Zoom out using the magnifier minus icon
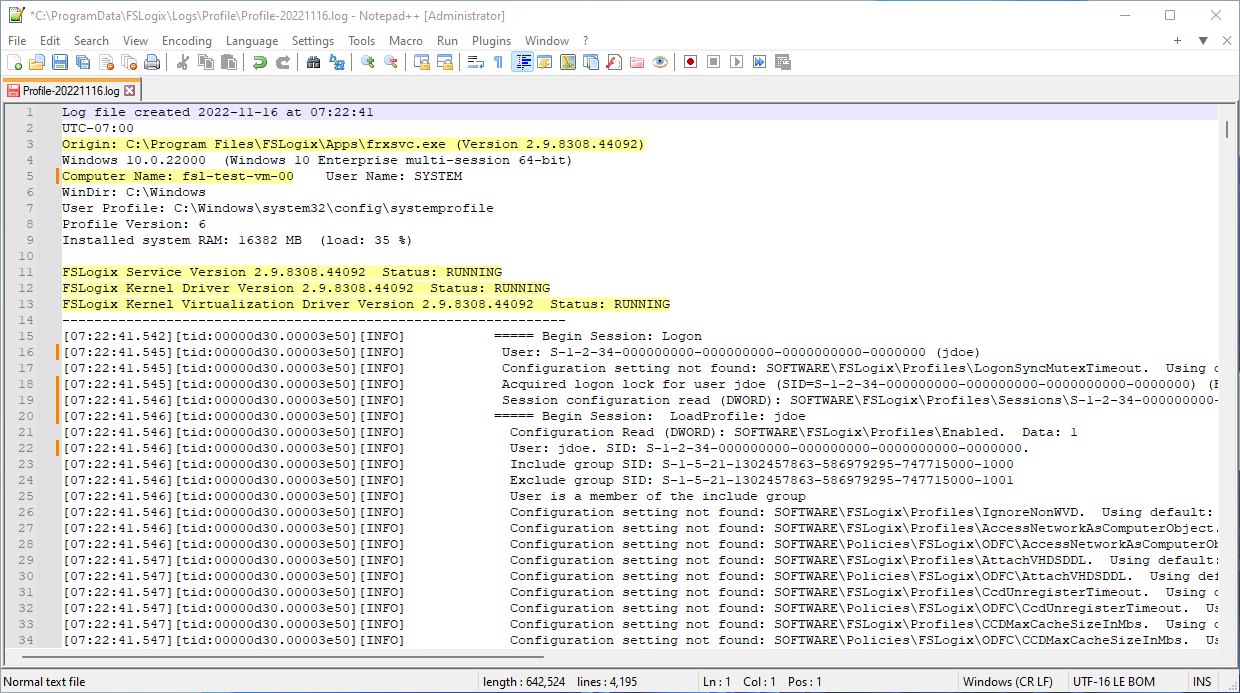This screenshot has width=1240, height=693. 391,62
